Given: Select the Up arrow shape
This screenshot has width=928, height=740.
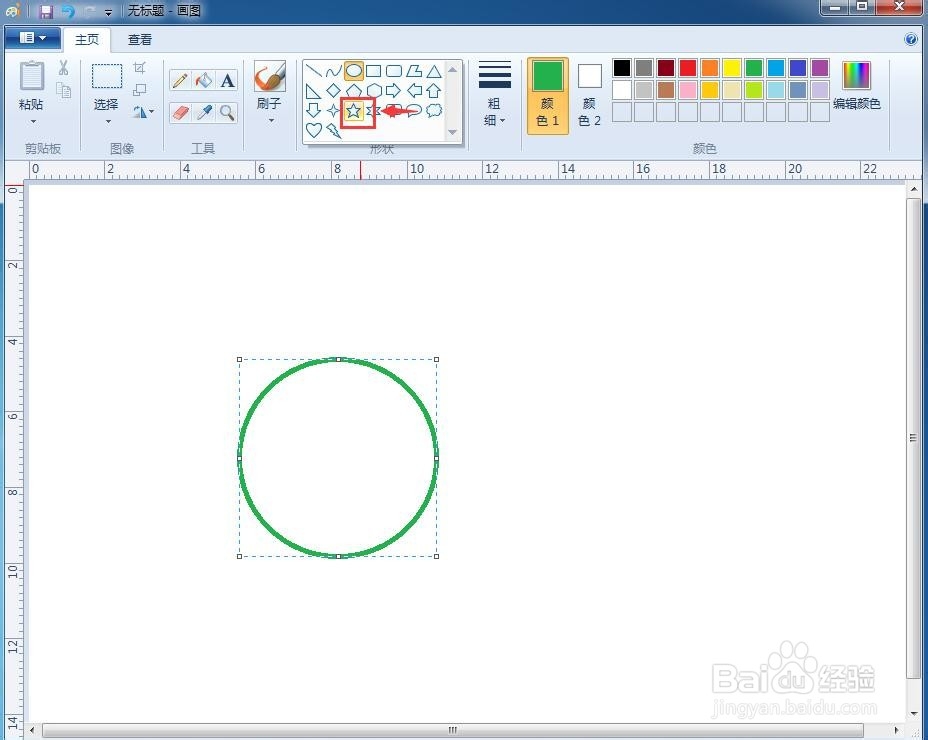Looking at the screenshot, I should pos(434,91).
